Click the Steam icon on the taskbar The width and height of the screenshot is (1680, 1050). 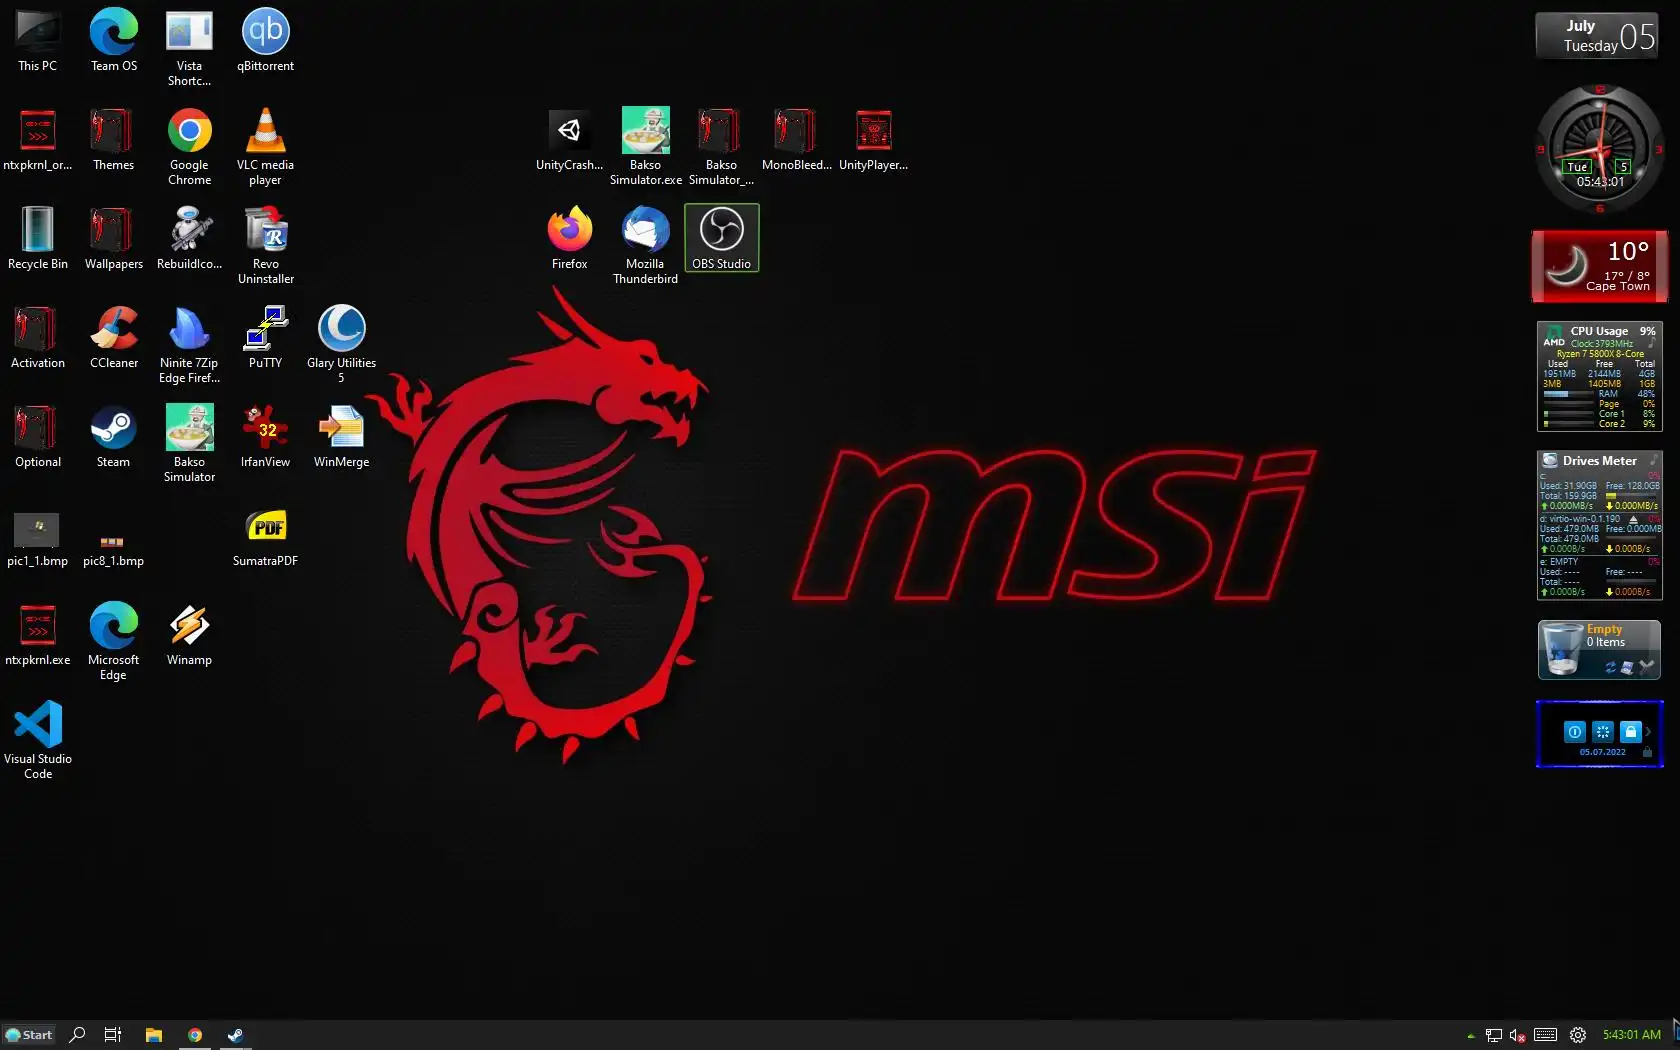click(235, 1035)
